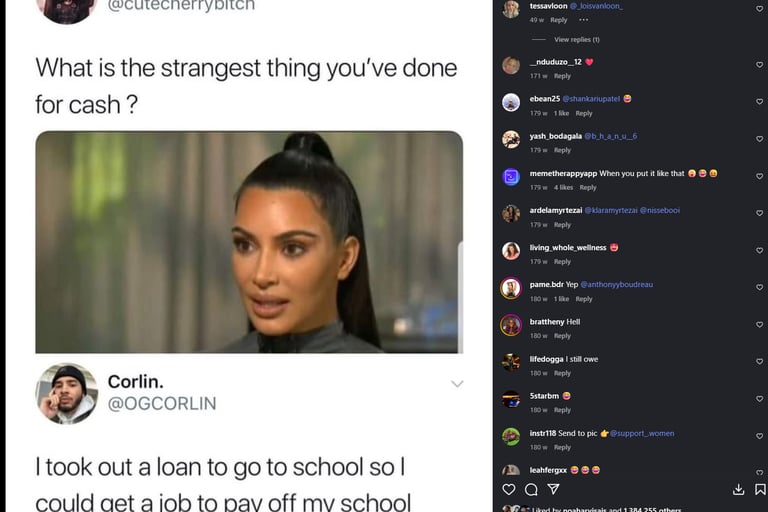Download the post with the download arrow icon
Image resolution: width=768 pixels, height=512 pixels.
coord(739,489)
